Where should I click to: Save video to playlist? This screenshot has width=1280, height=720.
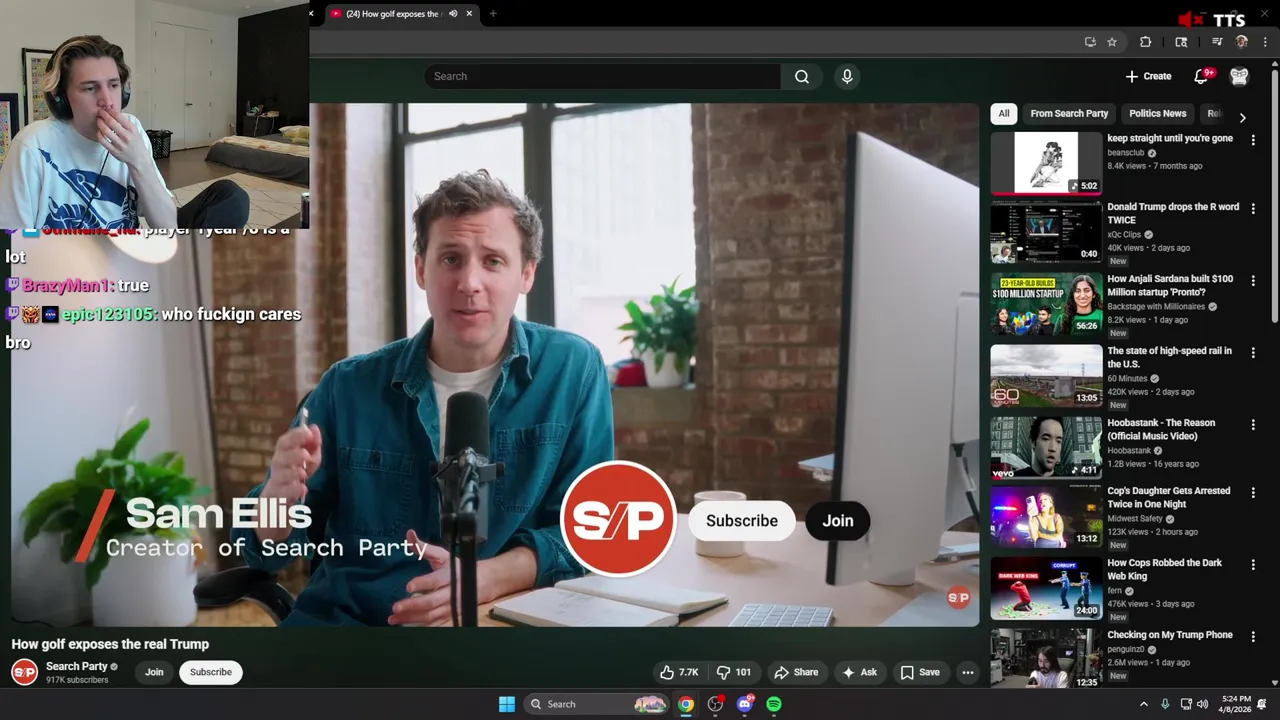pos(920,672)
